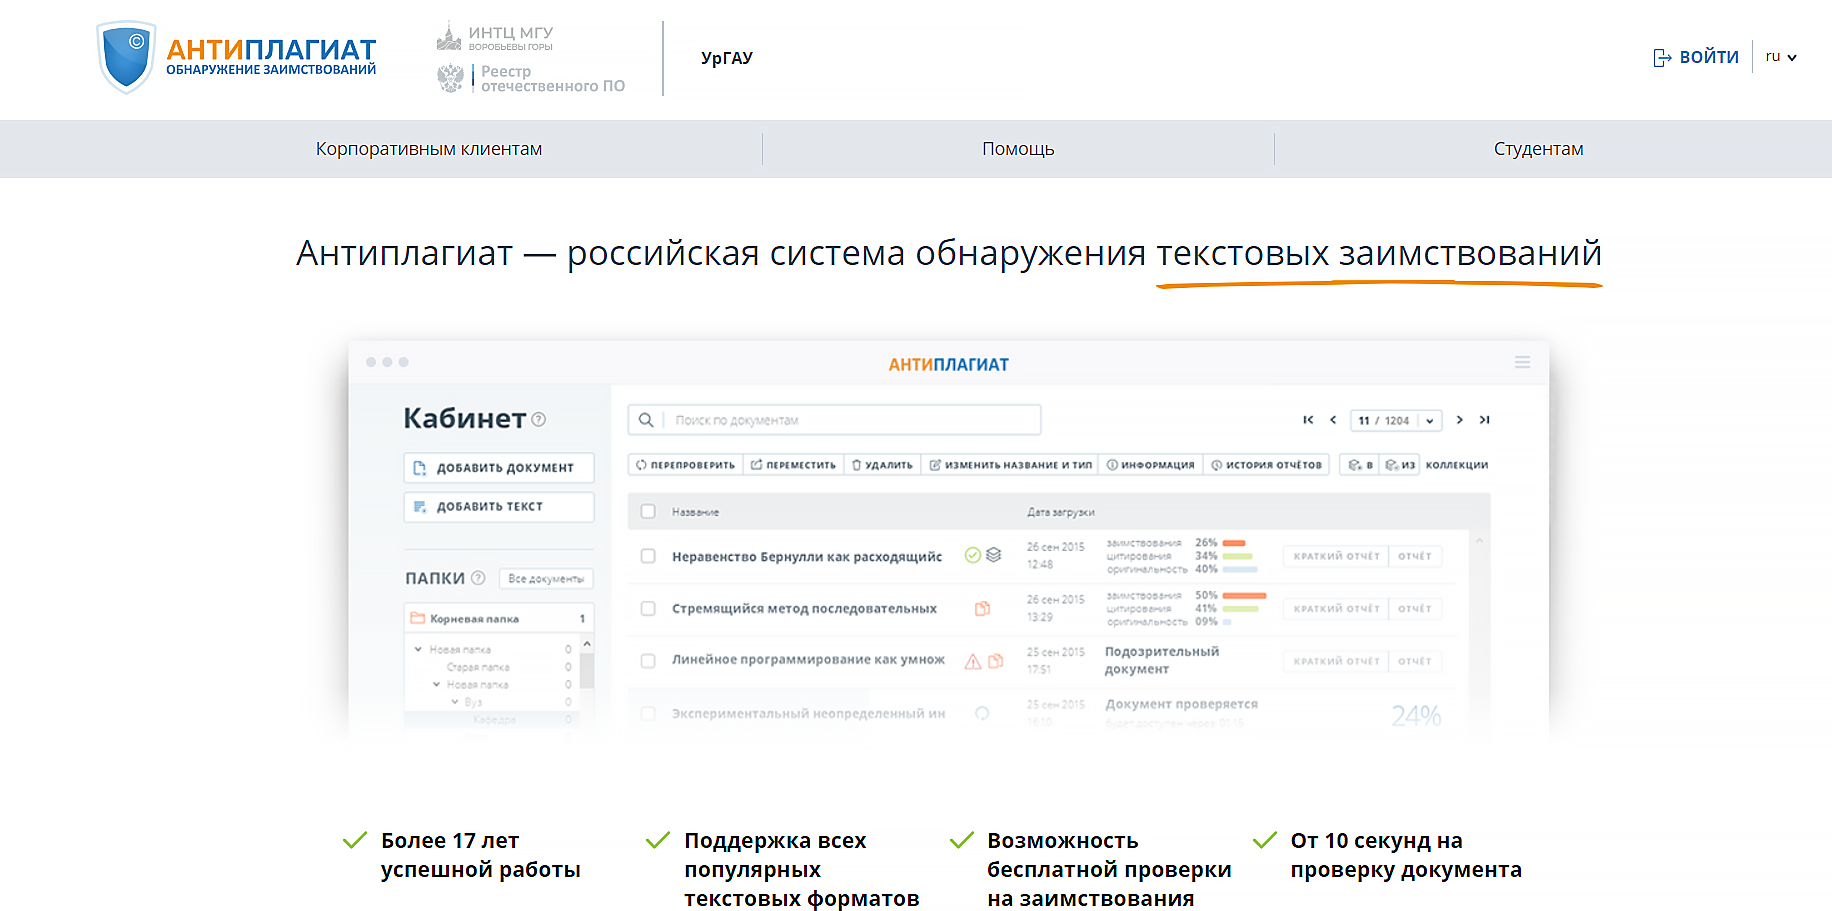
Task: Collapse the nested Новая папка tree node
Action: (x=436, y=684)
